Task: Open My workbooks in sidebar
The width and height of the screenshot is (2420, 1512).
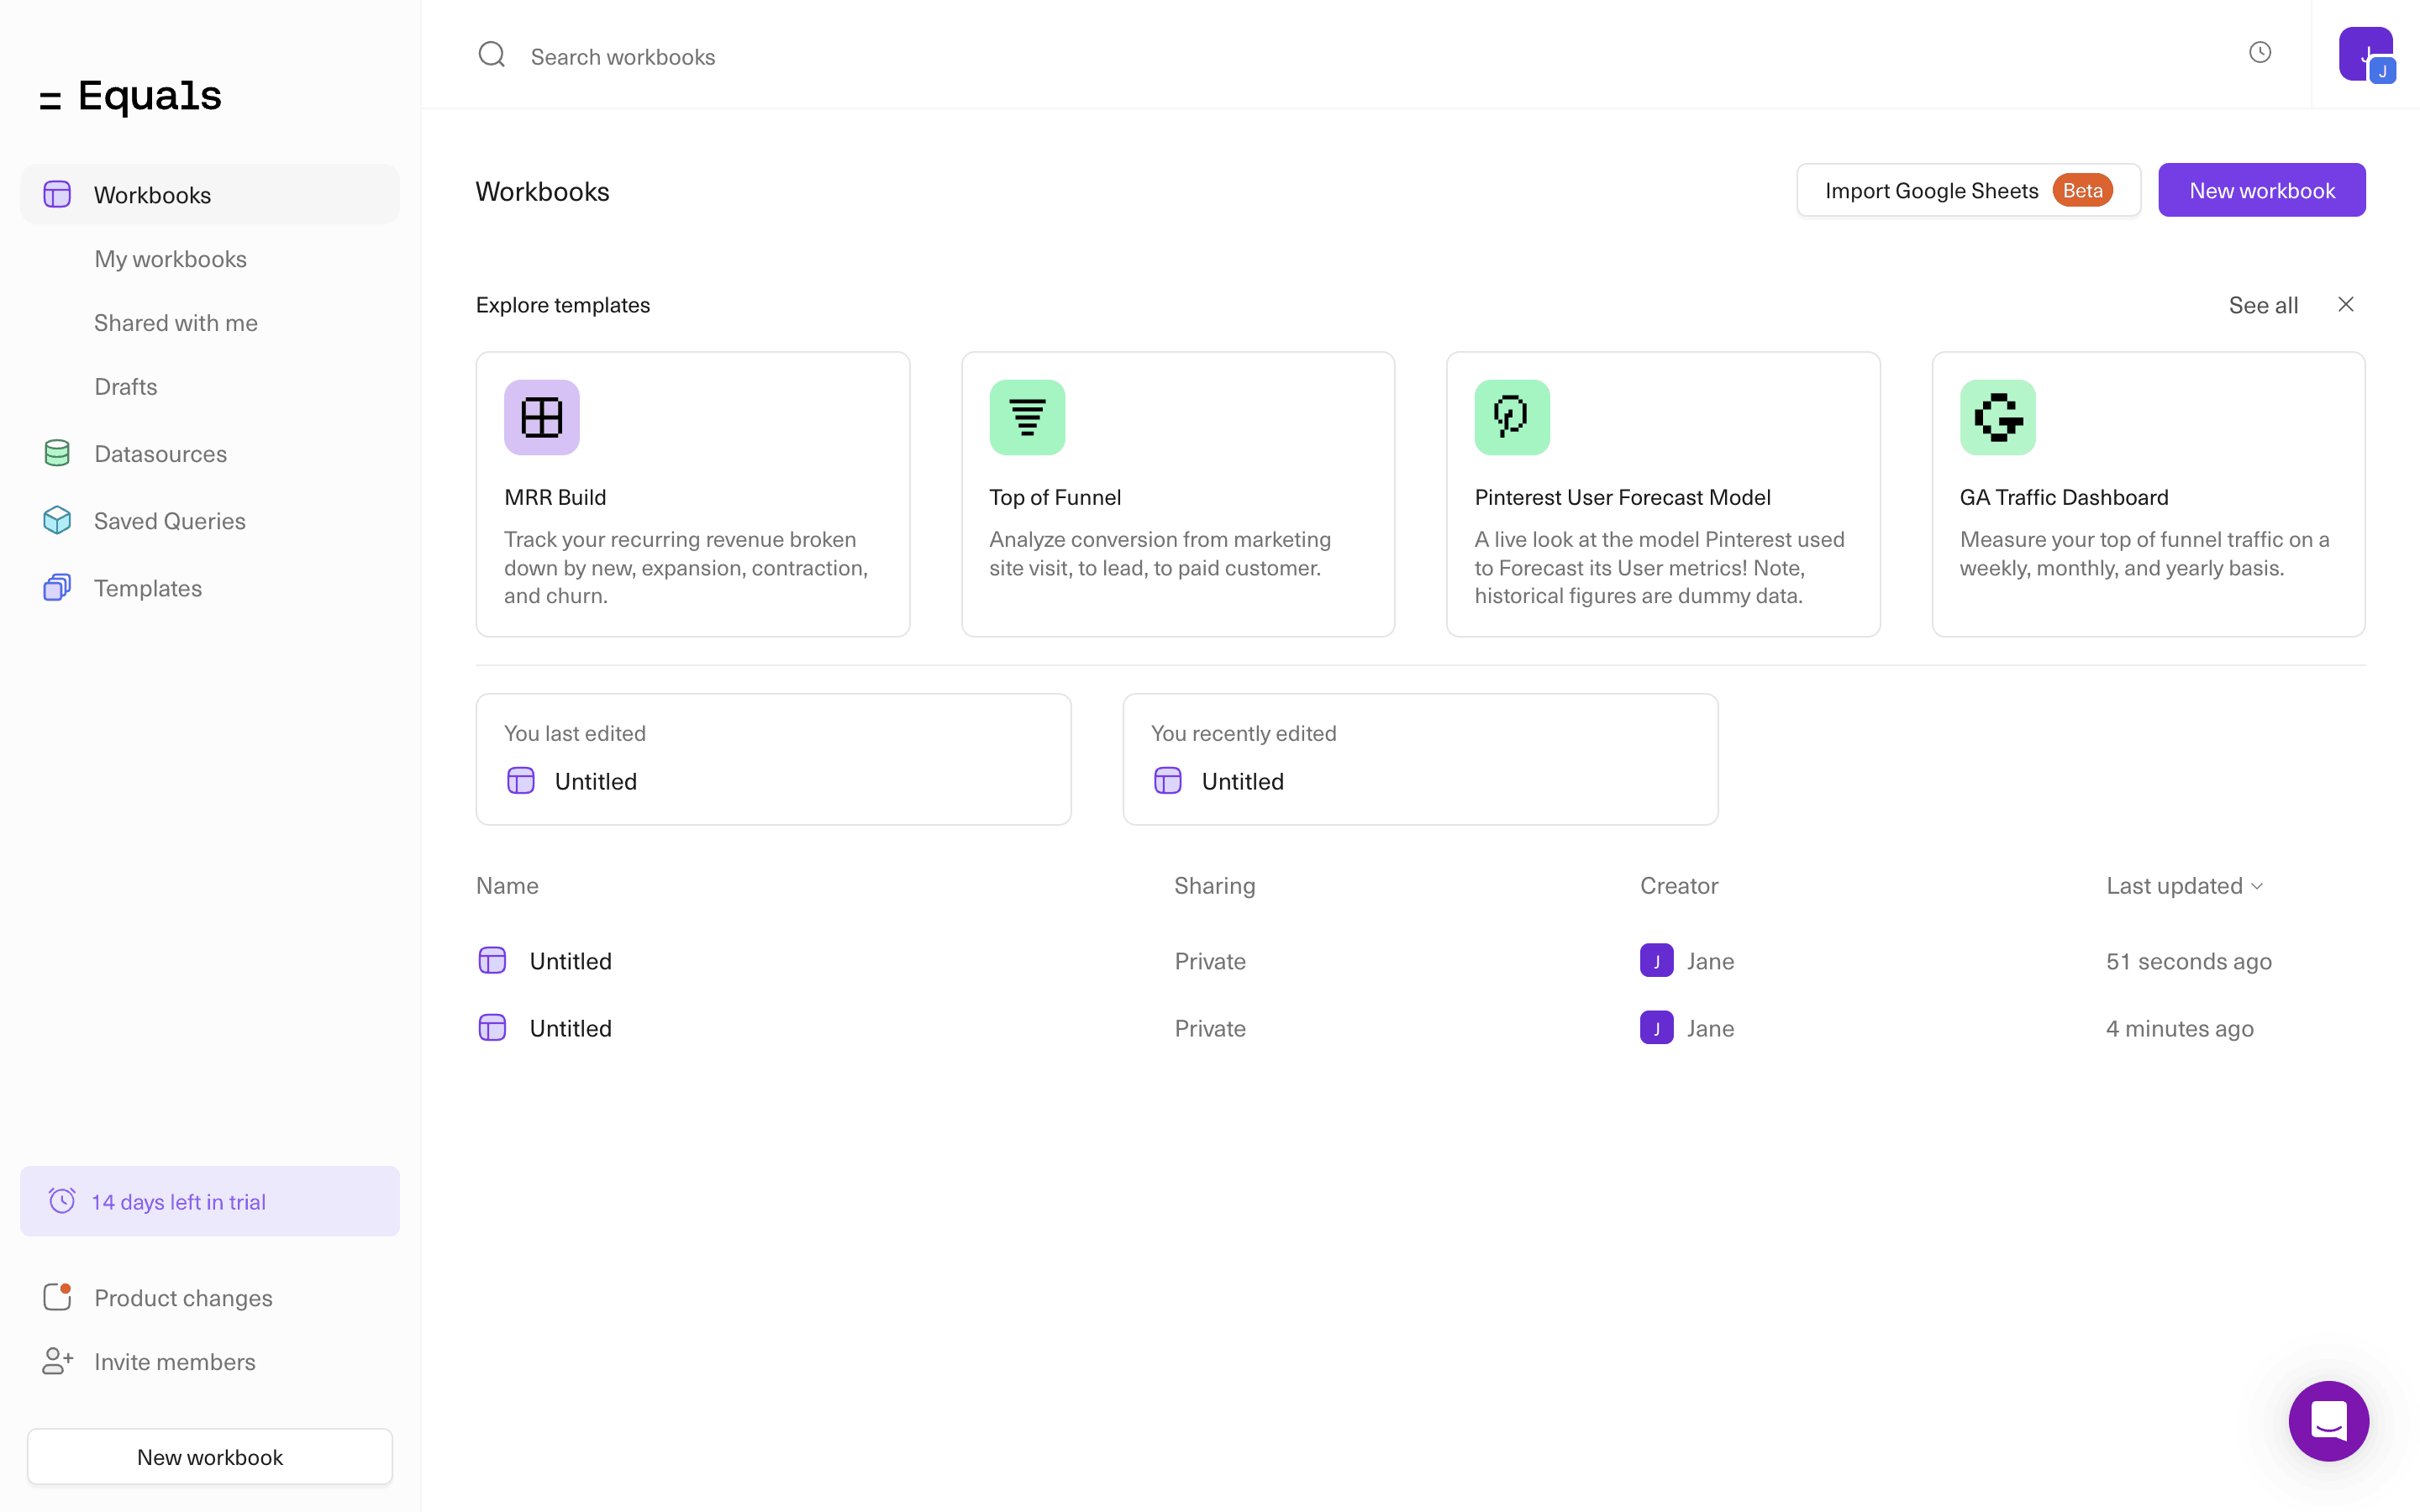Action: point(170,259)
